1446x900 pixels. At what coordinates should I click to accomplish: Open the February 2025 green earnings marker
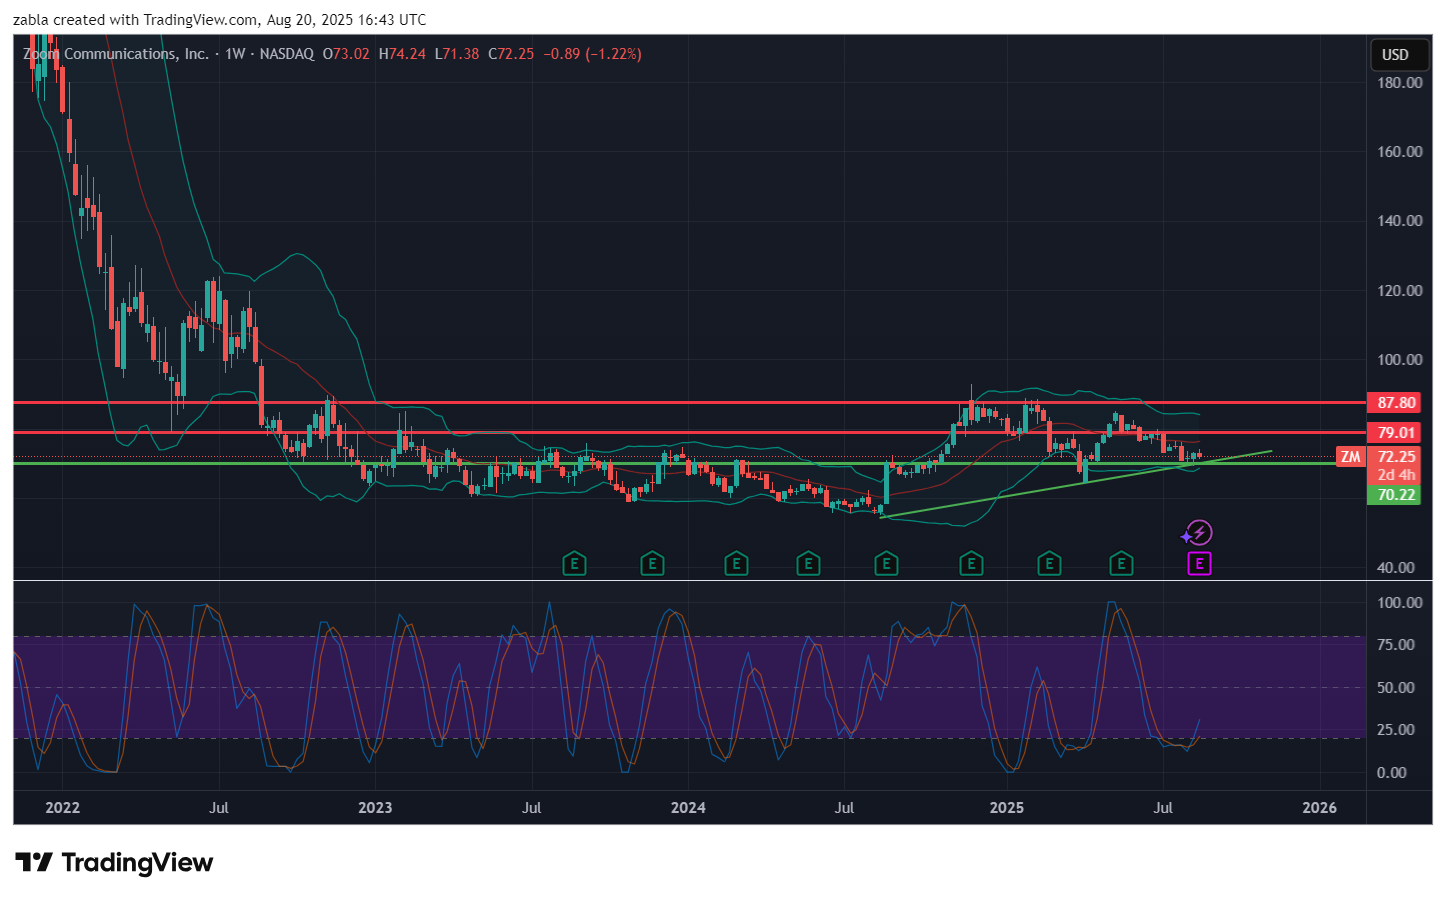1049,564
